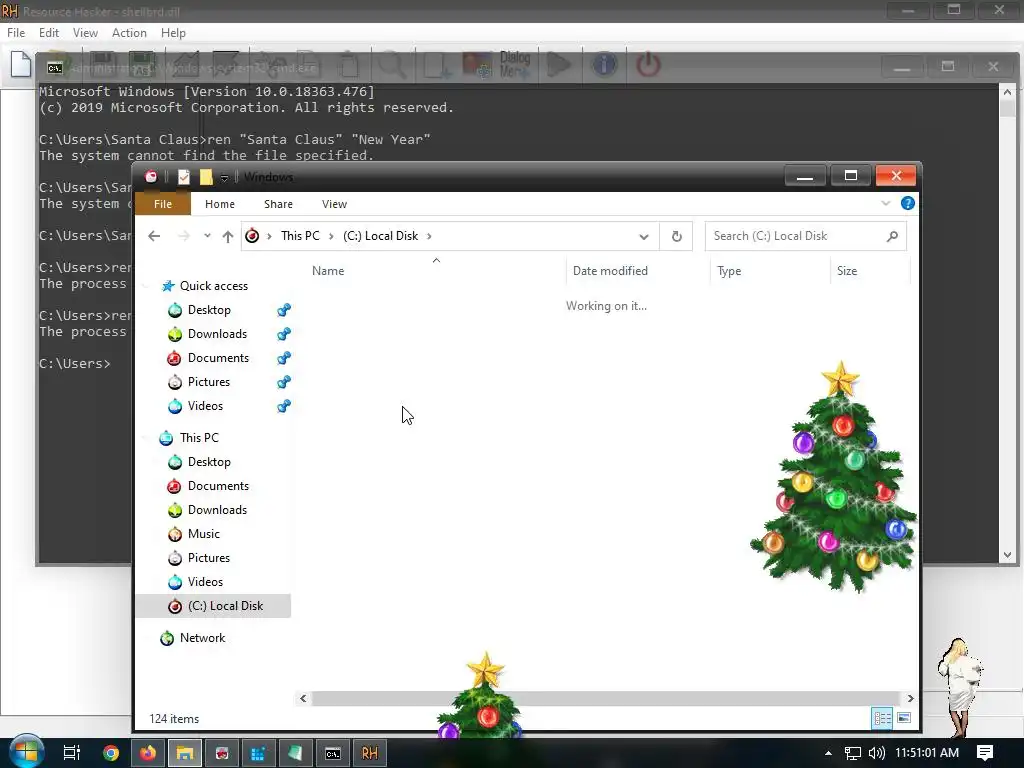This screenshot has width=1024, height=768.
Task: Open Music folder under This PC
Action: pyautogui.click(x=204, y=534)
